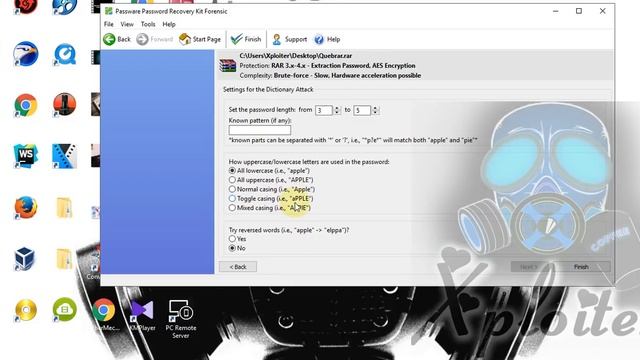The image size is (640, 360).
Task: Launch Firefox from the desktop
Action: (25, 207)
